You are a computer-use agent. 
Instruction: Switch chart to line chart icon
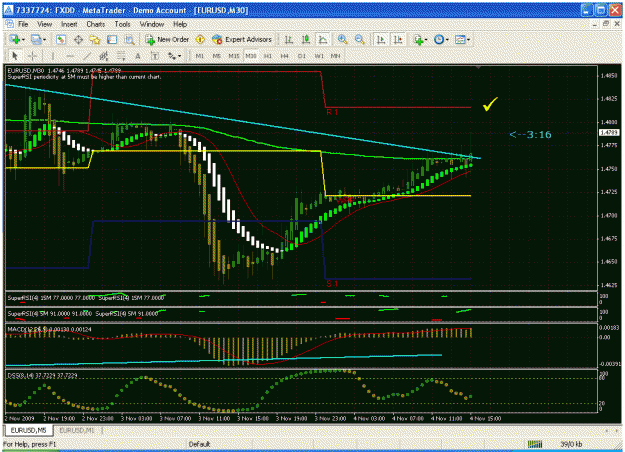pos(323,39)
